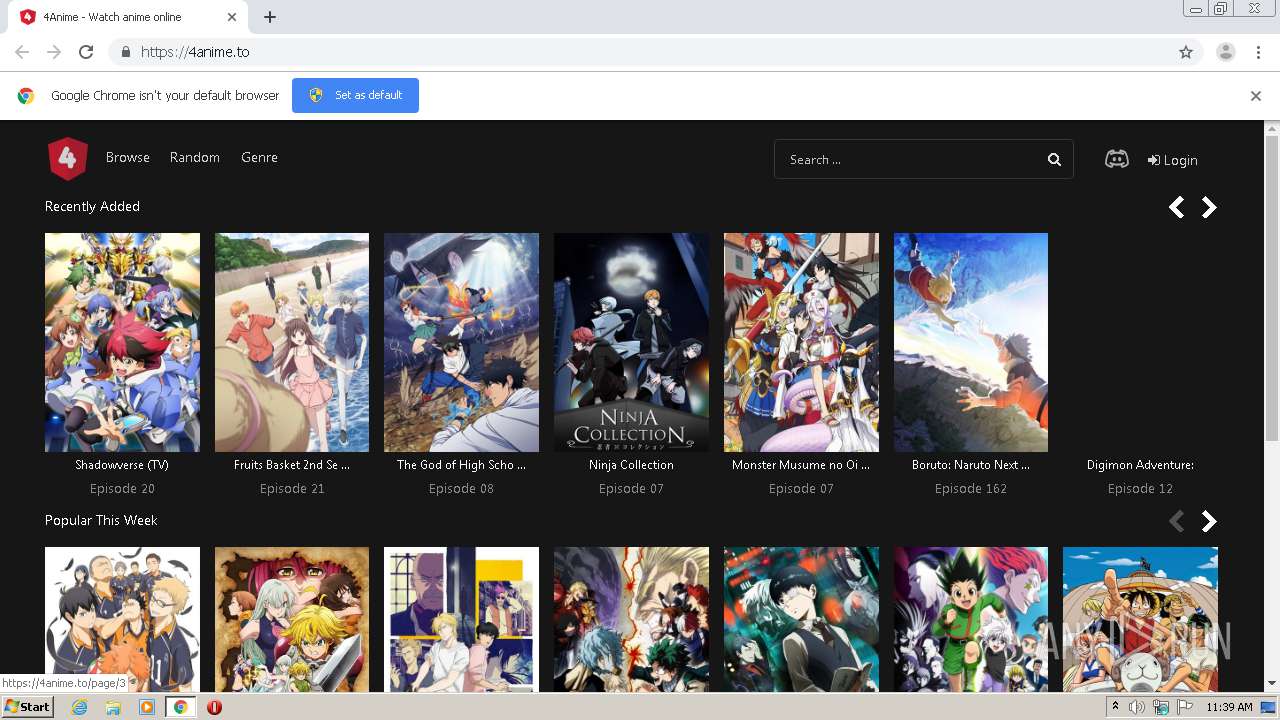Click Ninja Collection title text
Image resolution: width=1280 pixels, height=720 pixels.
click(631, 465)
